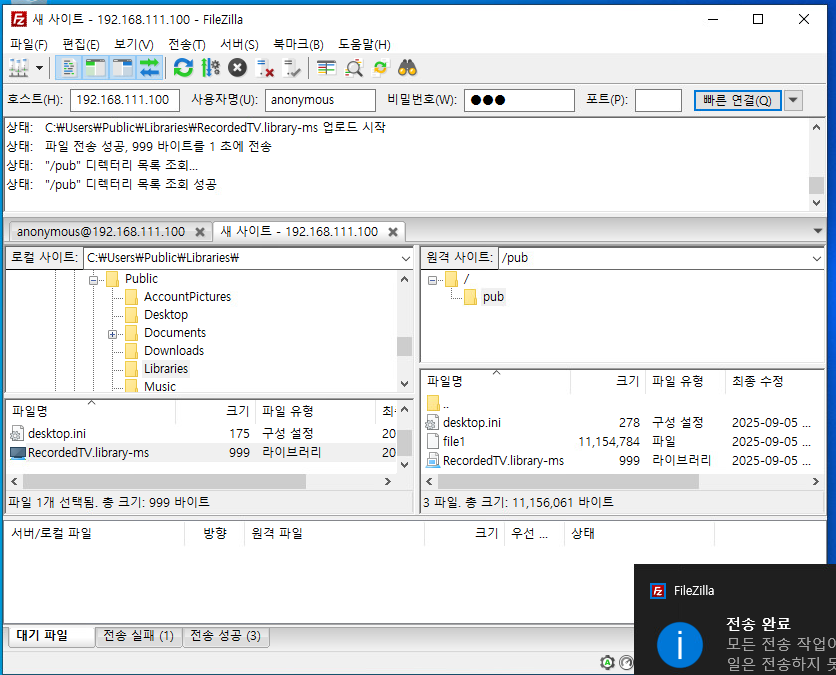Cancel the current operation

(237, 68)
